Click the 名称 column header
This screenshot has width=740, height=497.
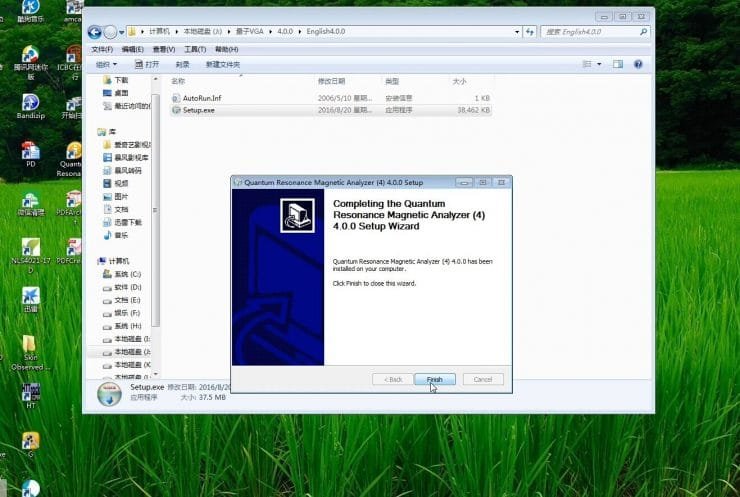click(178, 81)
